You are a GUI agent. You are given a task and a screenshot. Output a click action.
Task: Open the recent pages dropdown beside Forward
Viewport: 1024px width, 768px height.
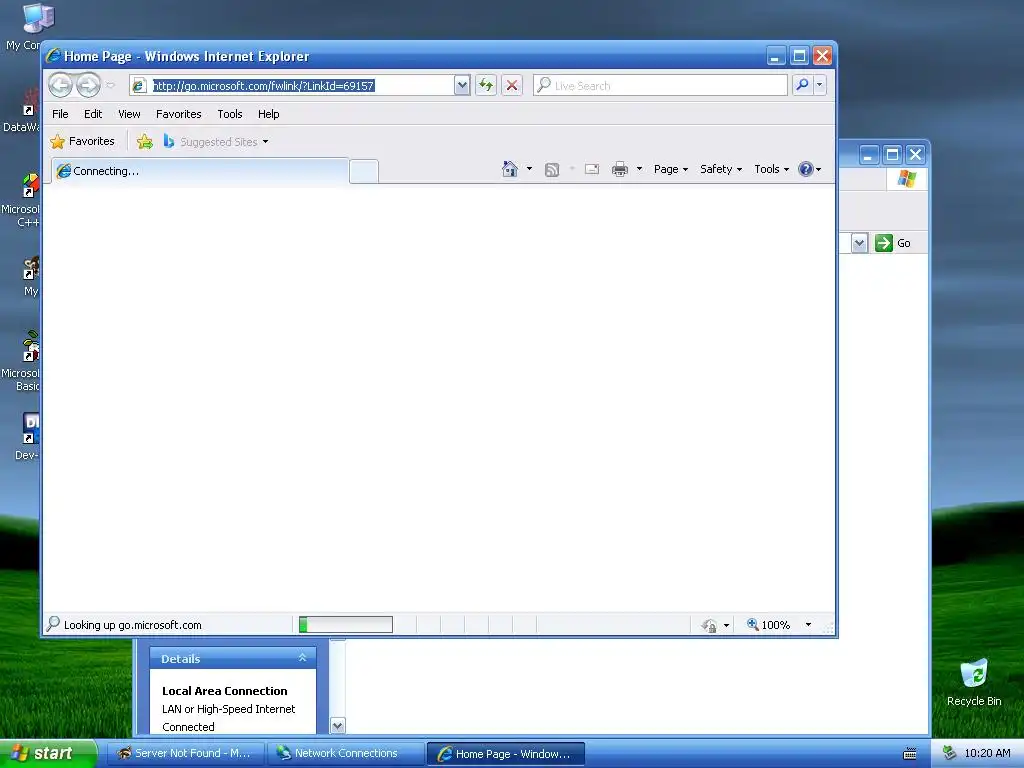110,85
